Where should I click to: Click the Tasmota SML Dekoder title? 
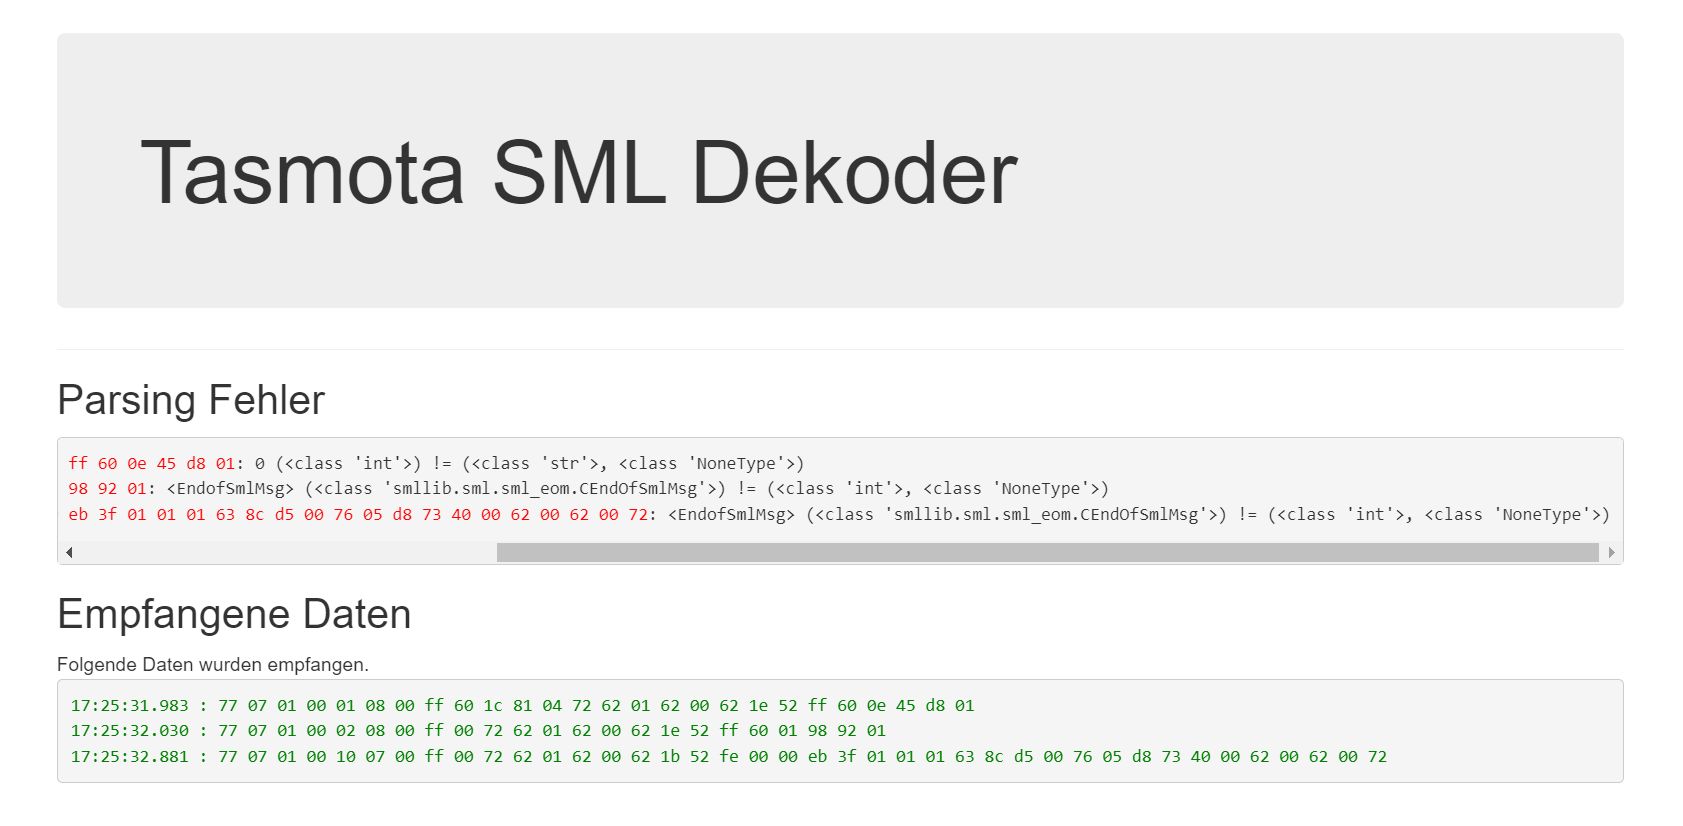click(x=579, y=172)
